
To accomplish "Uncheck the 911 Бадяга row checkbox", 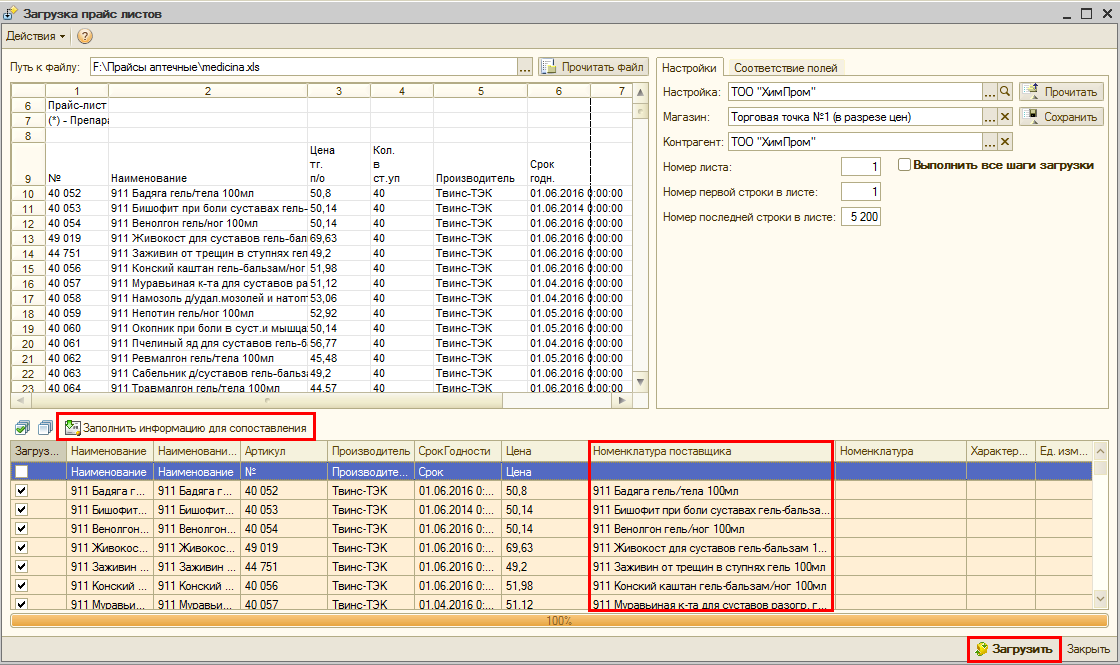I will pos(22,491).
